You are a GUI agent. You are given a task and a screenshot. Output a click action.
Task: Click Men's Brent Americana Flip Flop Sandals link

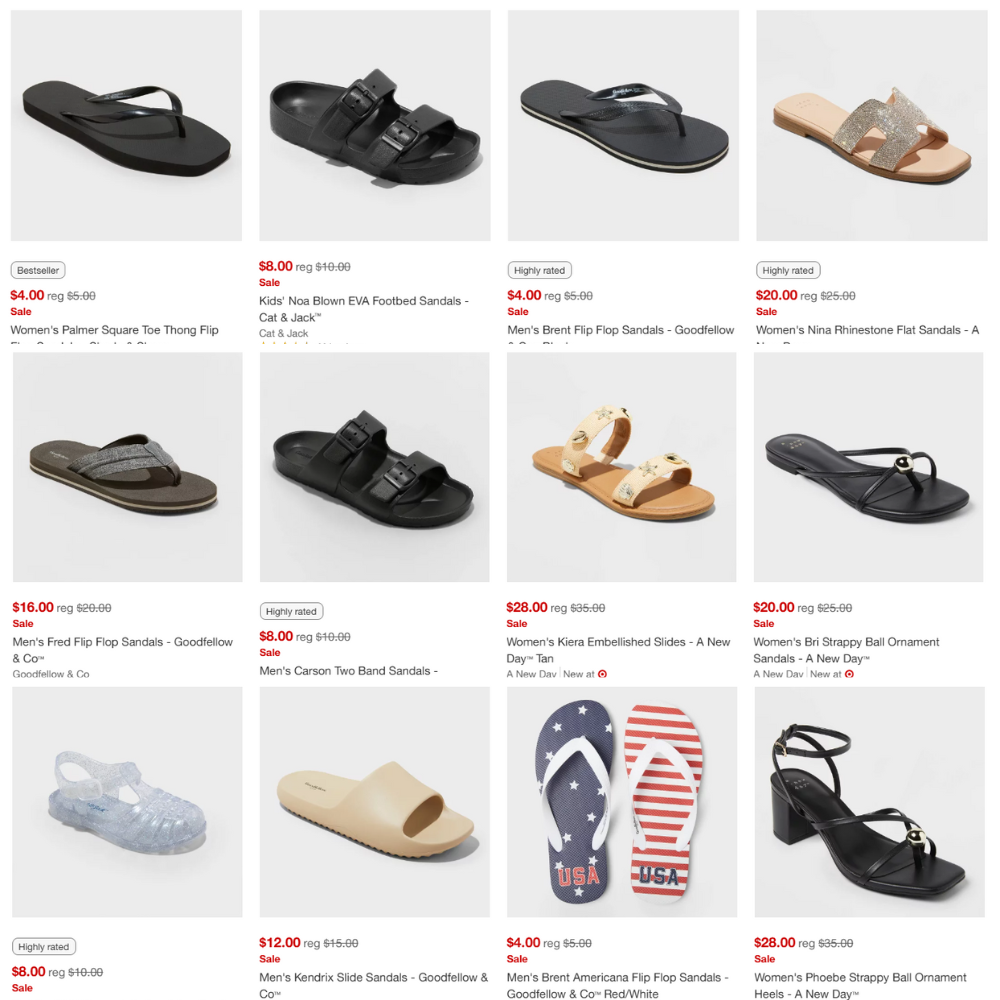(617, 985)
